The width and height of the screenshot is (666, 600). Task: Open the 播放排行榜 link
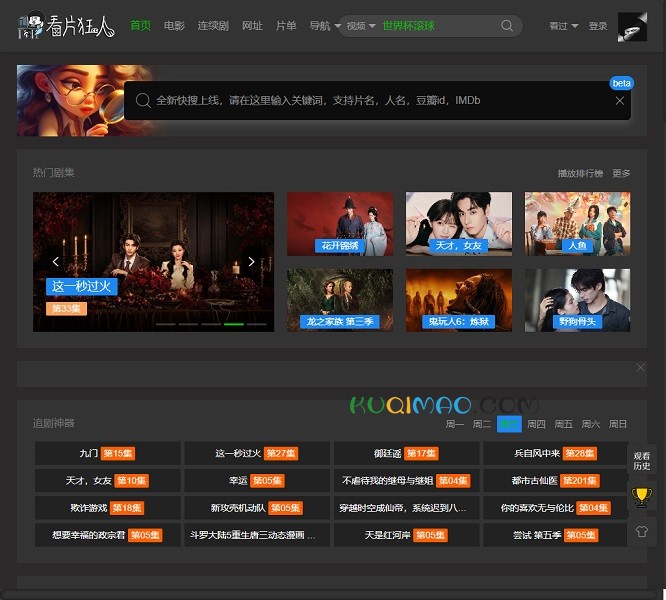[x=580, y=173]
